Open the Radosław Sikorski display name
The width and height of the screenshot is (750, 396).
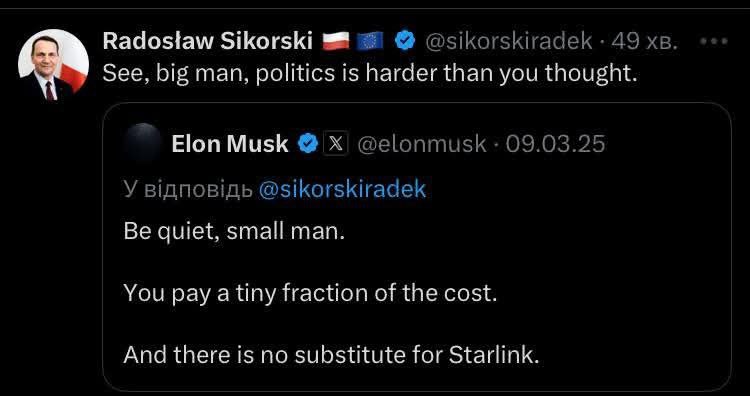pos(208,42)
